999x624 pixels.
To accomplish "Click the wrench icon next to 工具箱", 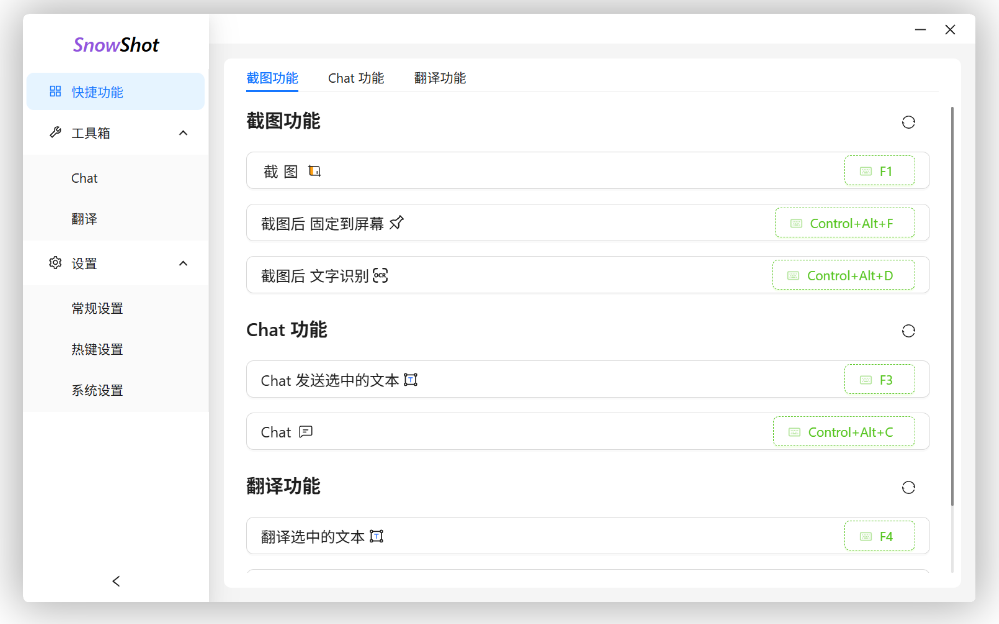I will (x=55, y=133).
